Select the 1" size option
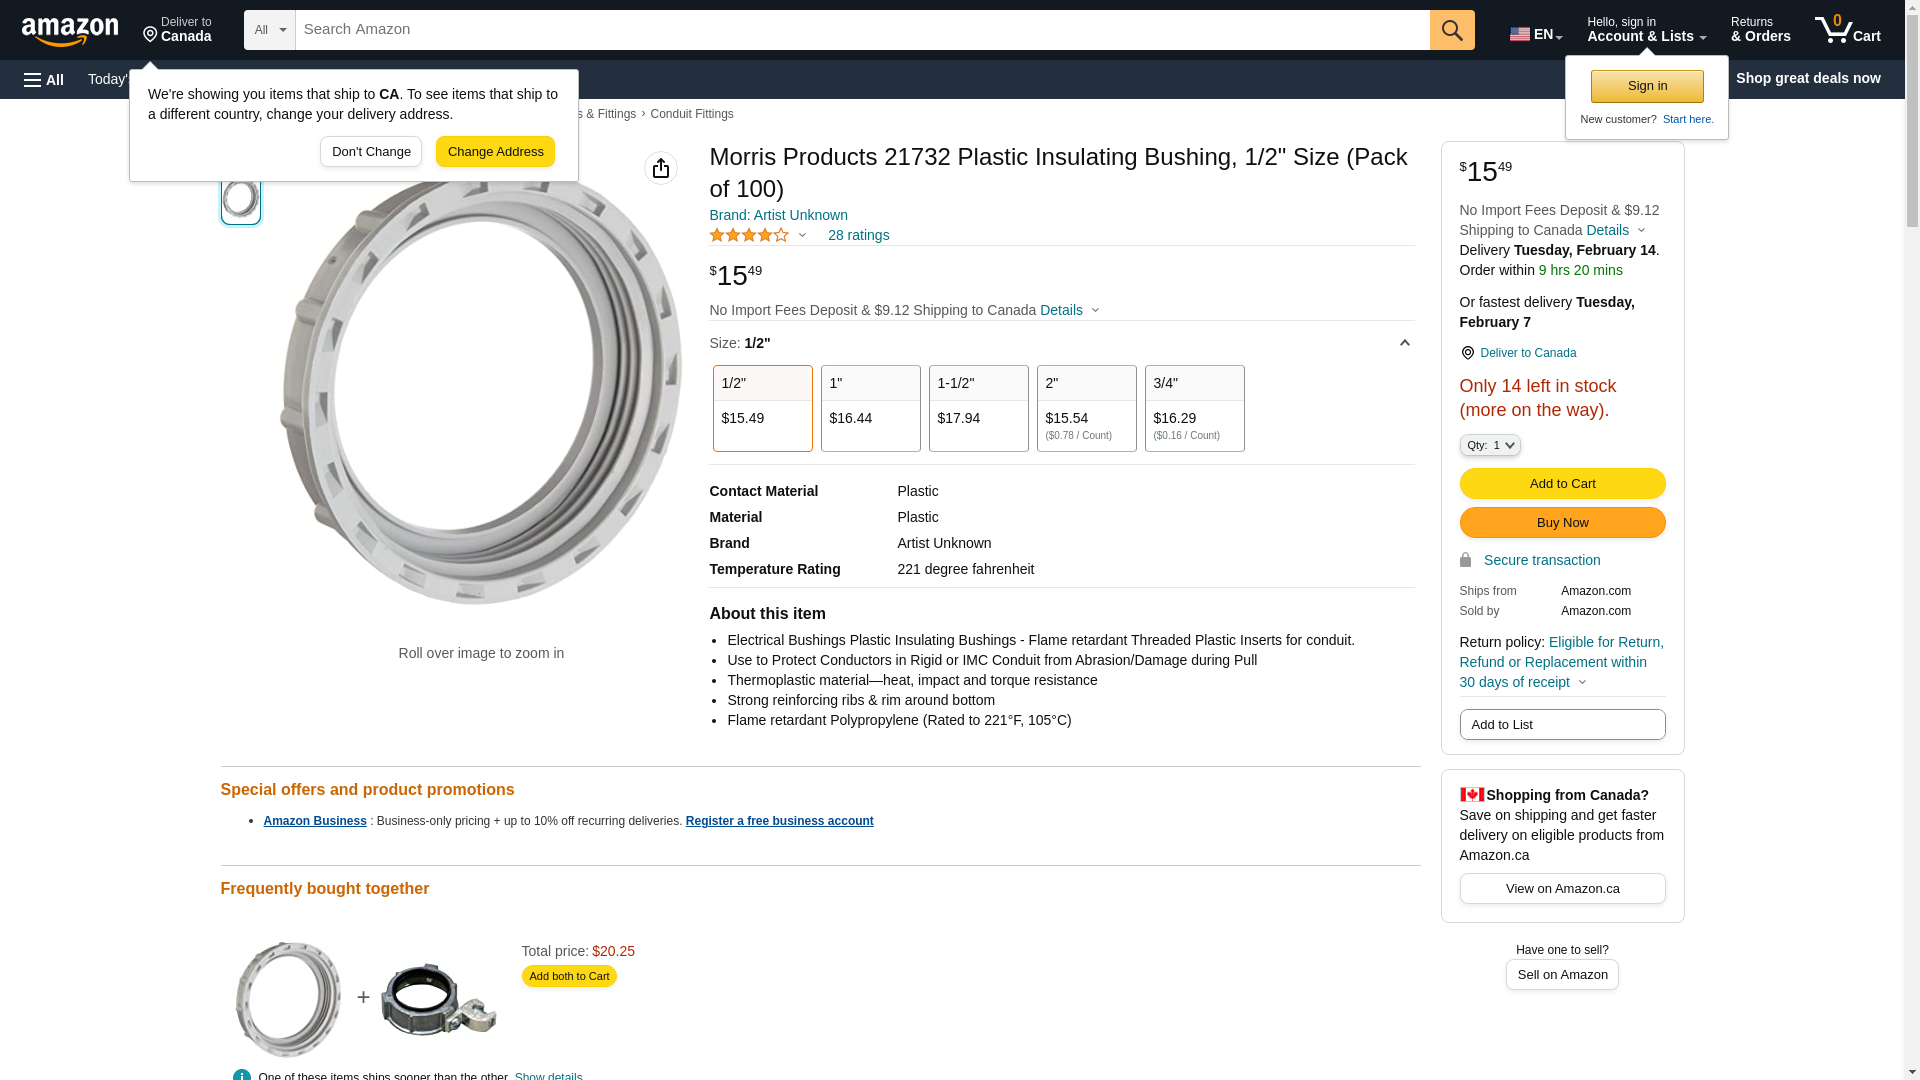1920x1080 pixels. pyautogui.click(x=870, y=408)
